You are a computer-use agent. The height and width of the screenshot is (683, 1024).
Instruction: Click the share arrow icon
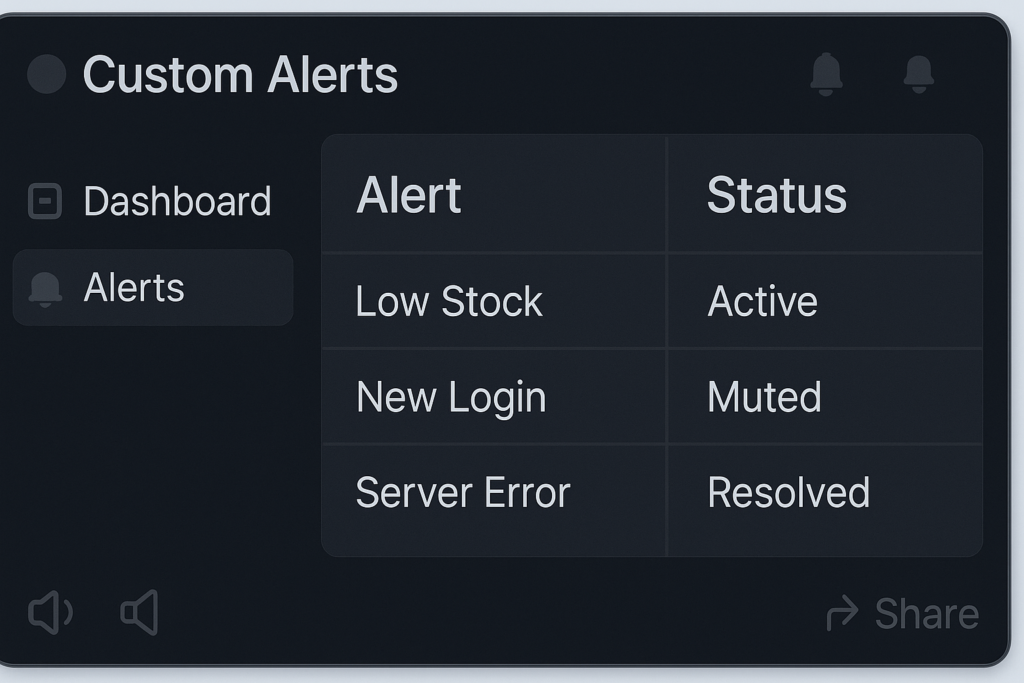click(x=842, y=613)
